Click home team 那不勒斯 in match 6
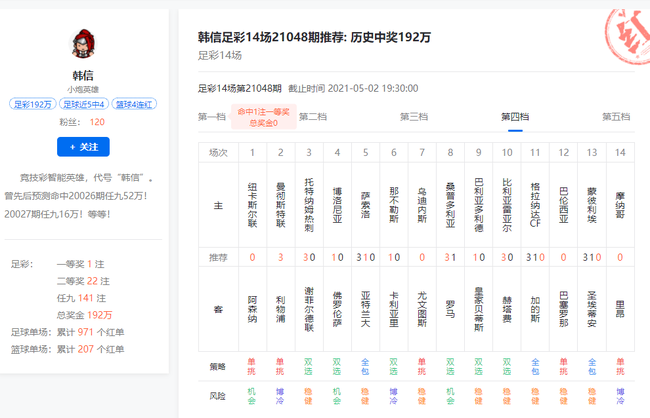Viewport: 650px width, 418px height. pyautogui.click(x=394, y=205)
